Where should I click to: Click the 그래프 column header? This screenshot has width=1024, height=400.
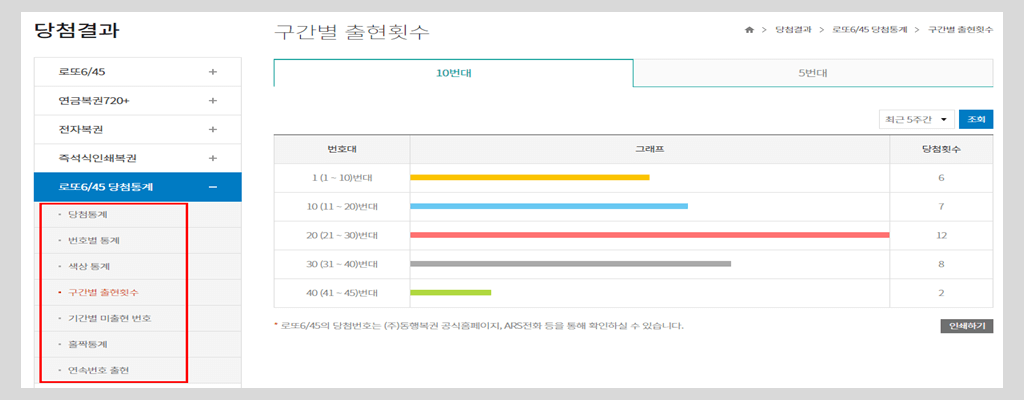(650, 149)
